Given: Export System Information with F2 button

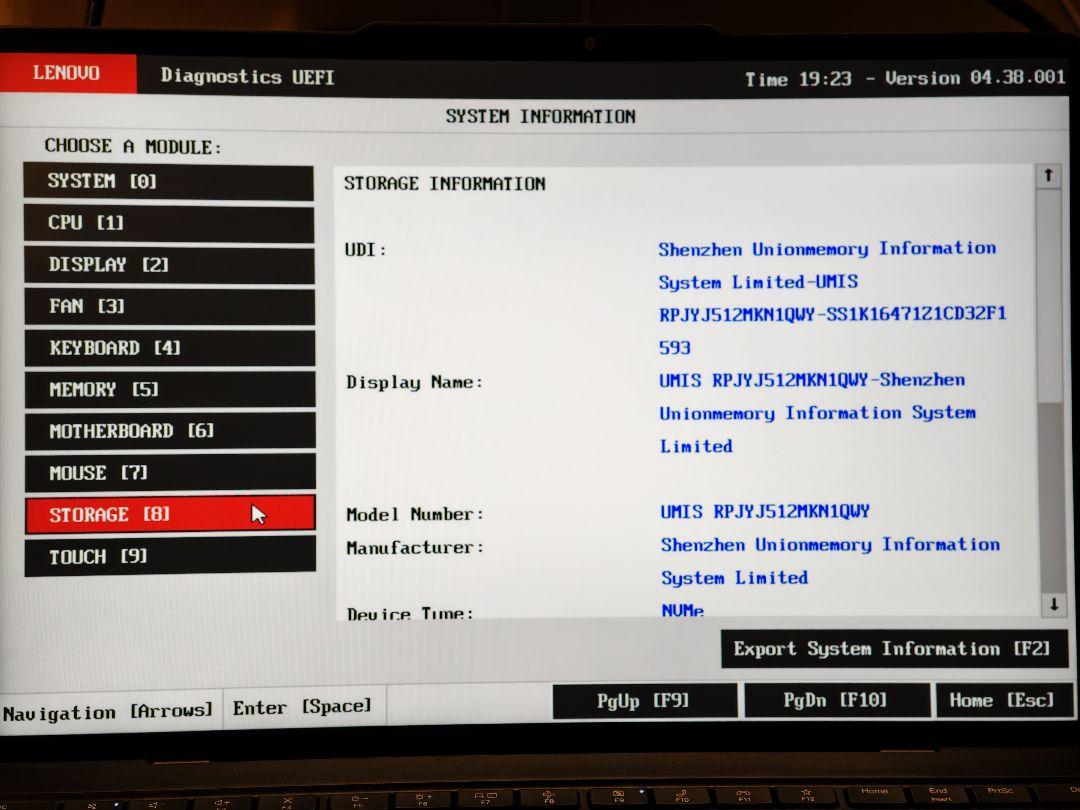Looking at the screenshot, I should coord(893,649).
